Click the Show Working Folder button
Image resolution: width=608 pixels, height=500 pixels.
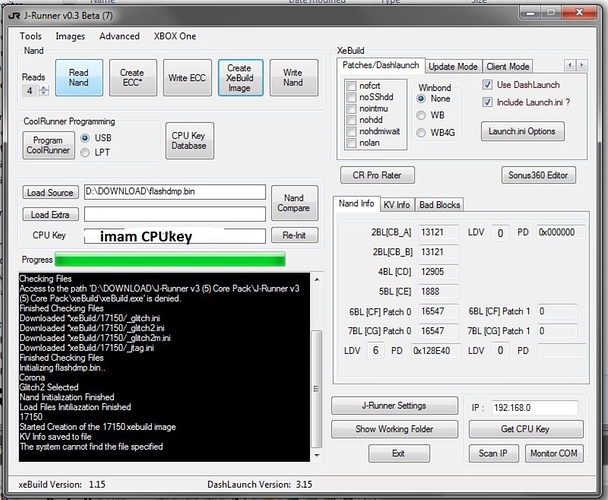pyautogui.click(x=394, y=429)
